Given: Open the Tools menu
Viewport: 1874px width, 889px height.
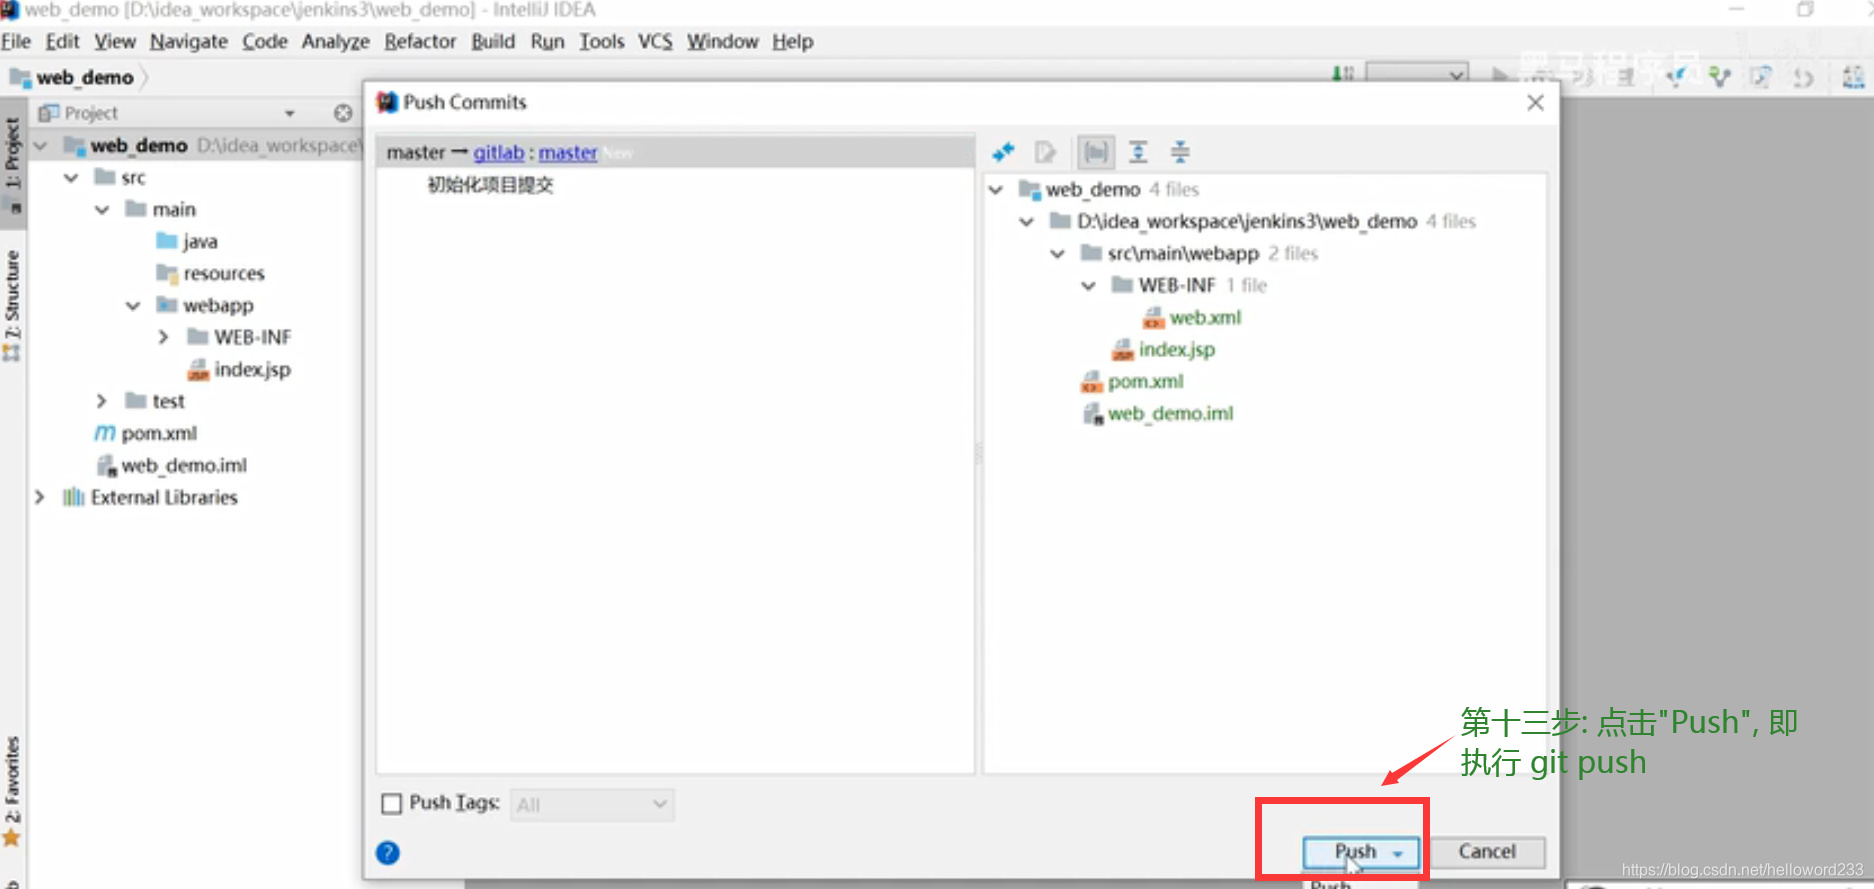Looking at the screenshot, I should (x=601, y=41).
